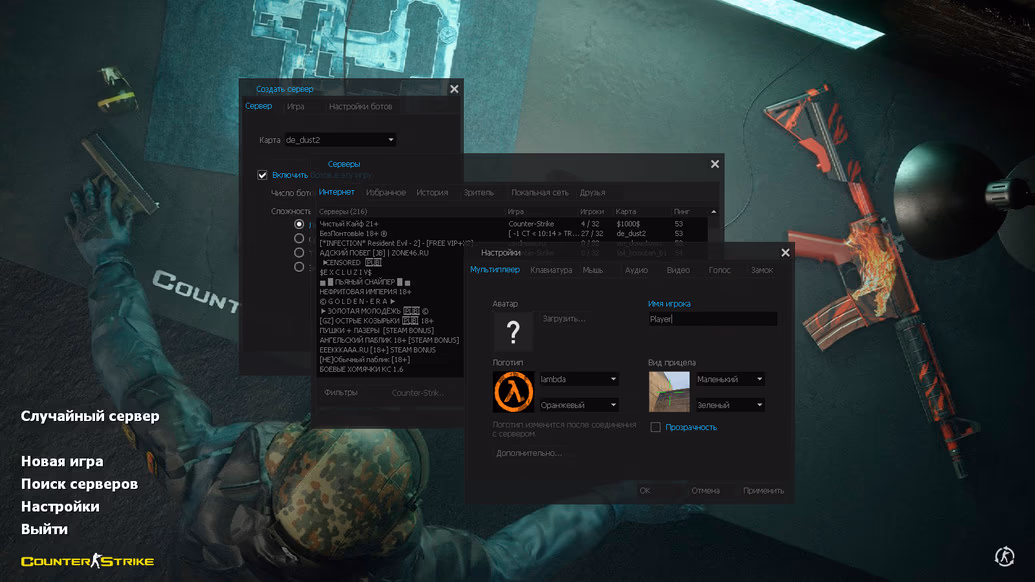The width and height of the screenshot is (1035, 582).
Task: Select the first Сложность radio button
Action: 299,225
